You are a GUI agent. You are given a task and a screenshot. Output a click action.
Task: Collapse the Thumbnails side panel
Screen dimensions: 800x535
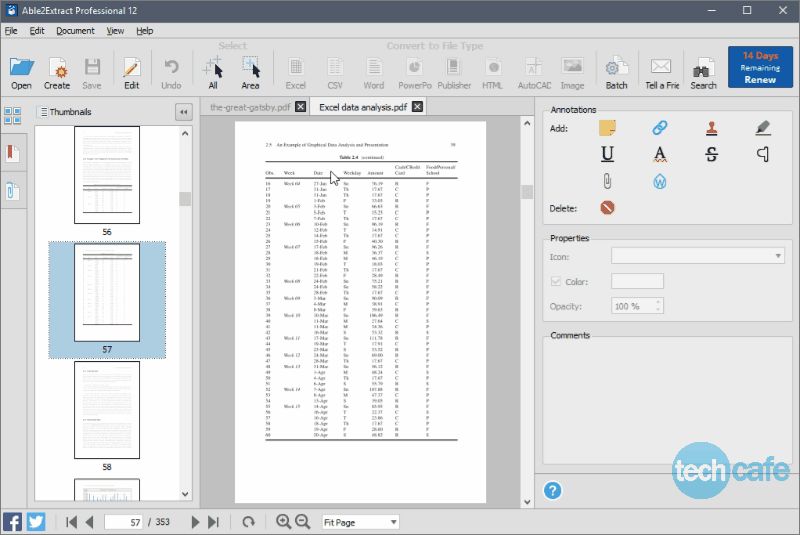click(183, 112)
